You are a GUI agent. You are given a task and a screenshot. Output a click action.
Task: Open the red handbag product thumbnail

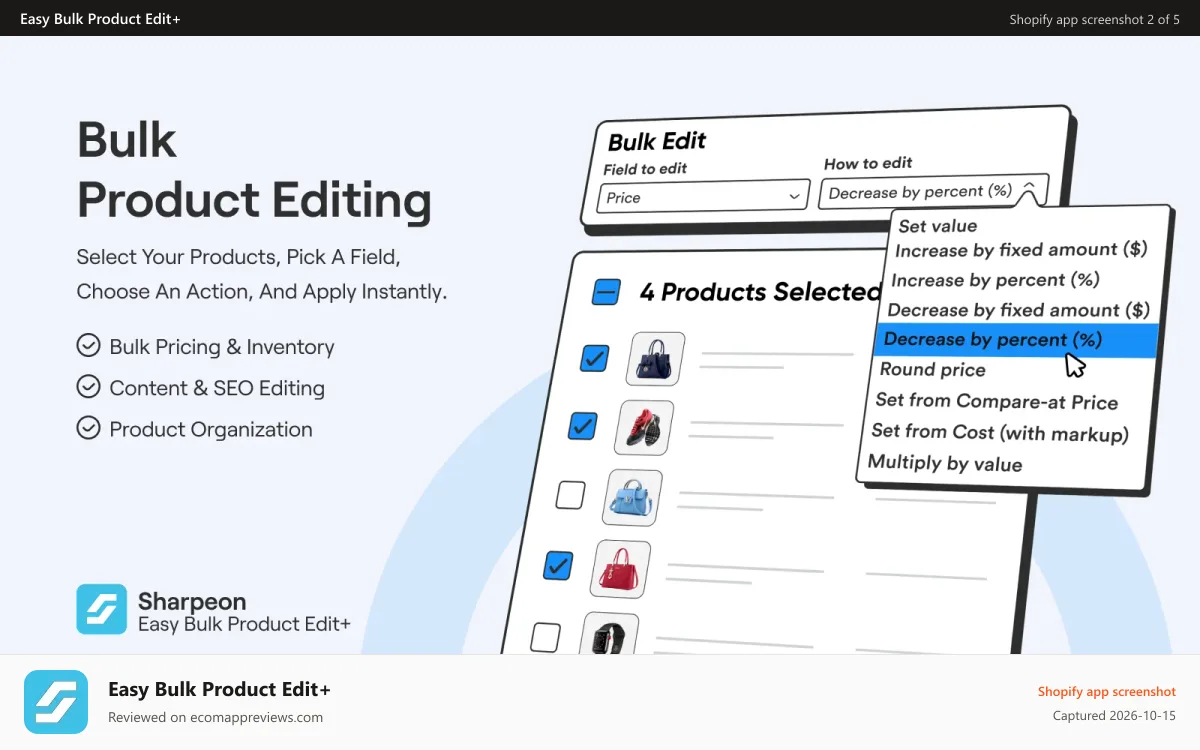tap(620, 569)
